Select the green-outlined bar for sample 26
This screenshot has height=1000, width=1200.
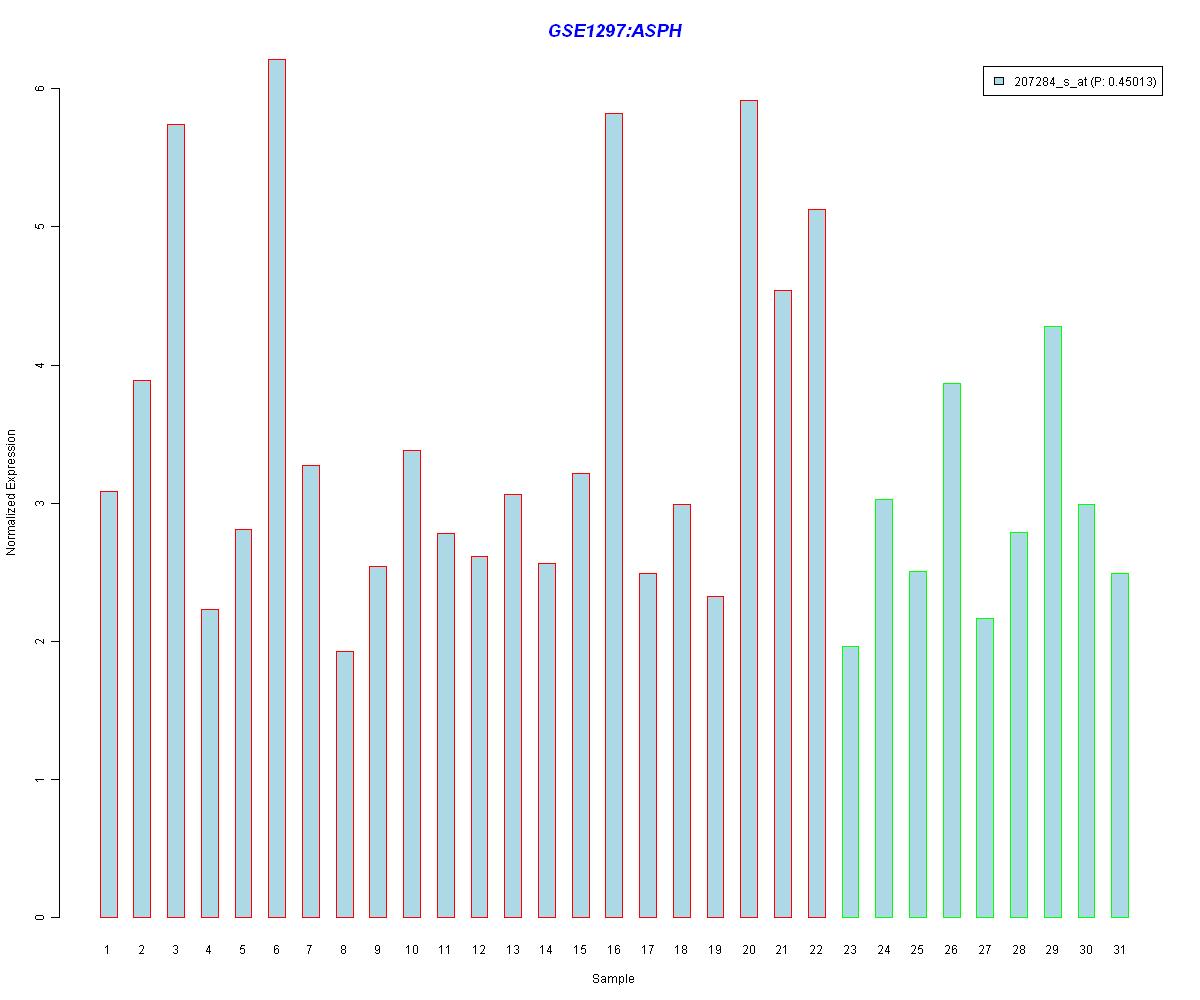coord(951,650)
